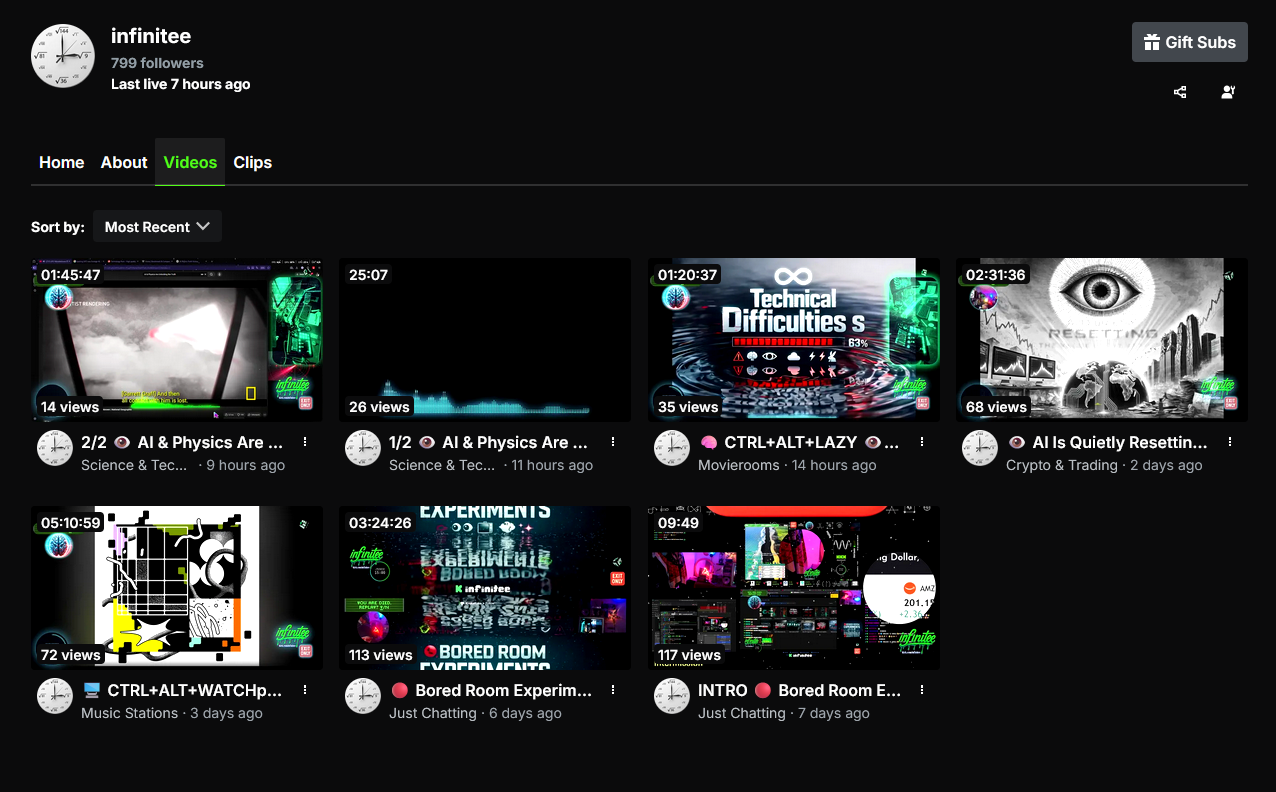
Task: Click Science & Tech category for 11 hours ago video
Action: pyautogui.click(x=442, y=465)
